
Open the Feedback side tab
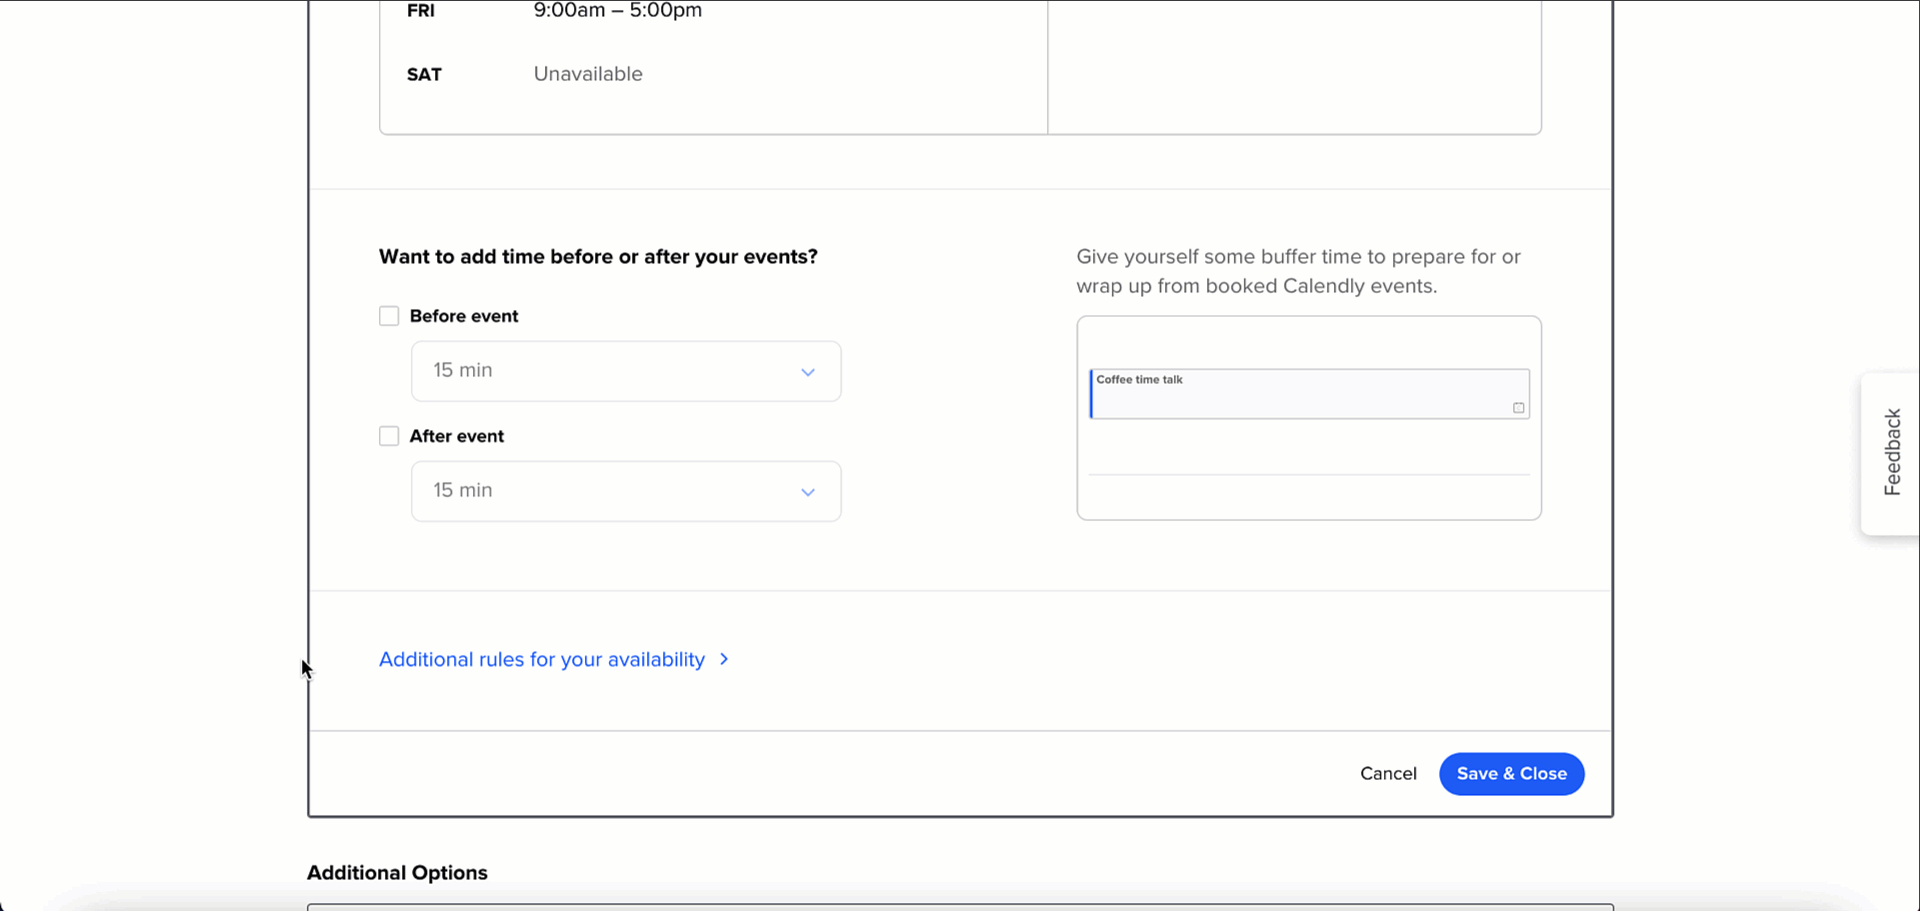tap(1891, 453)
